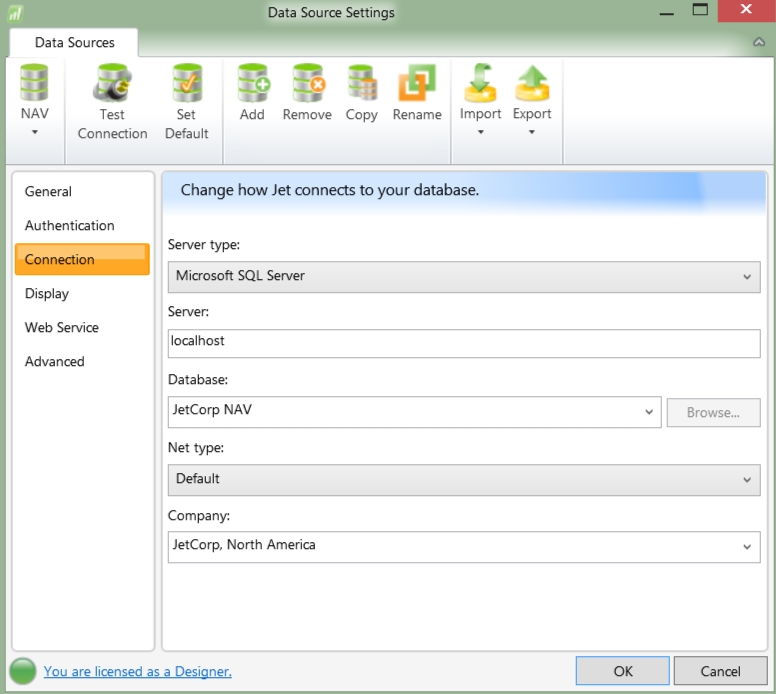
Task: Open the NAV dropdown arrow
Action: (x=35, y=132)
